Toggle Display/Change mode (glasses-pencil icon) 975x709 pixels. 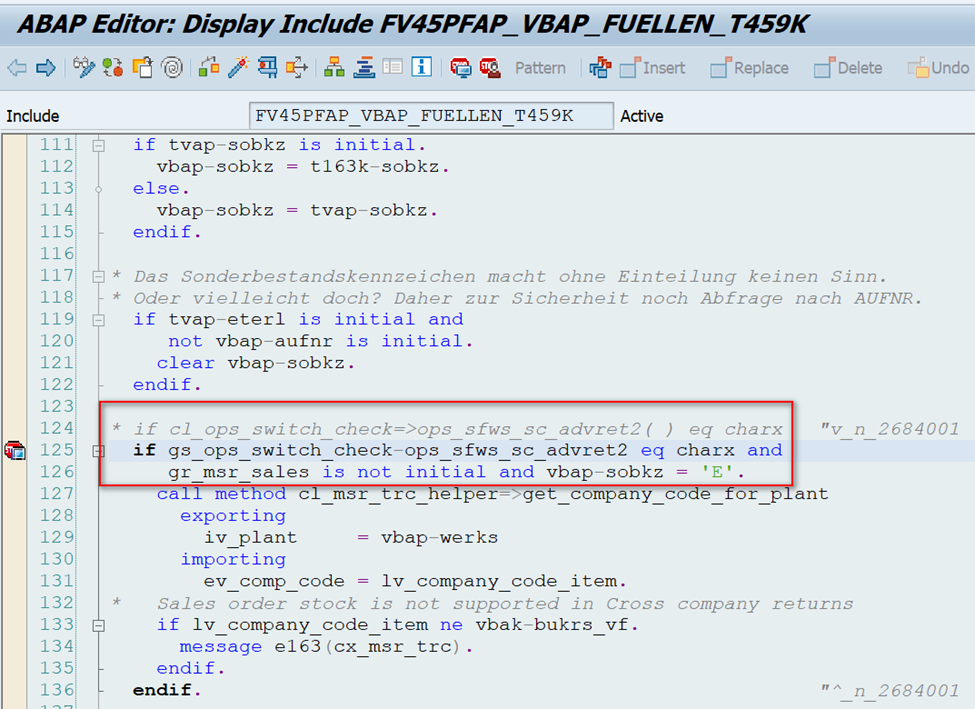pyautogui.click(x=83, y=67)
